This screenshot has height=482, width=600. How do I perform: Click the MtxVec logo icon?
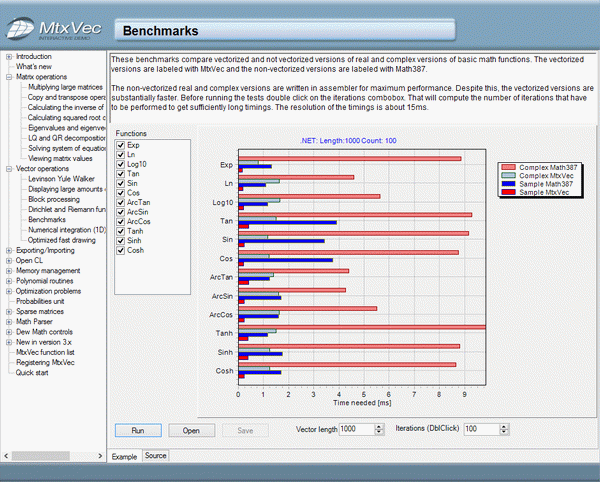[x=20, y=28]
